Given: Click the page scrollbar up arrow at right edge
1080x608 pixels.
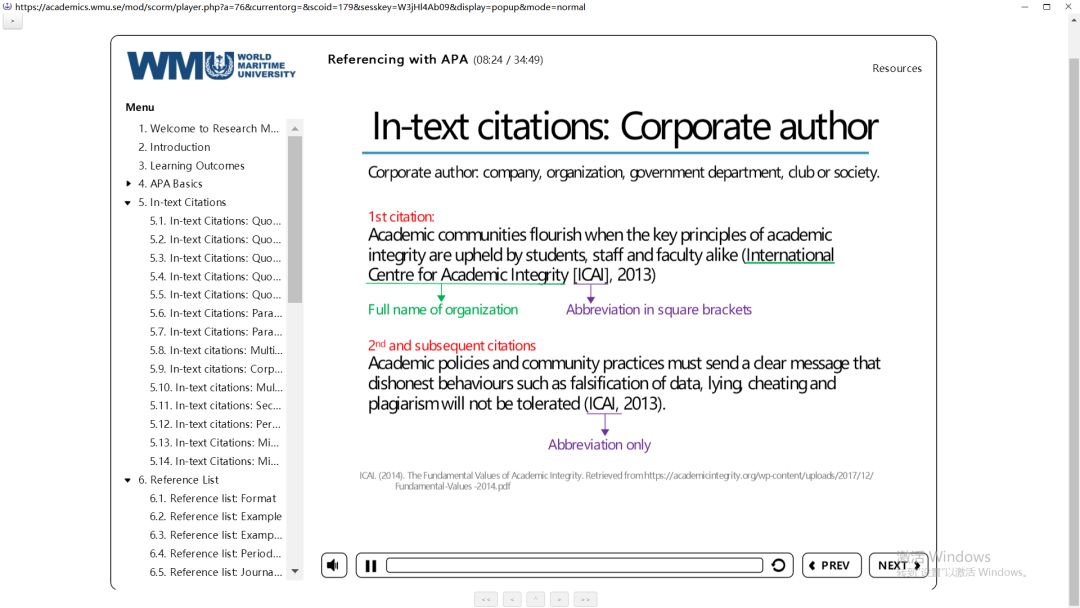Looking at the screenshot, I should tap(1074, 21).
